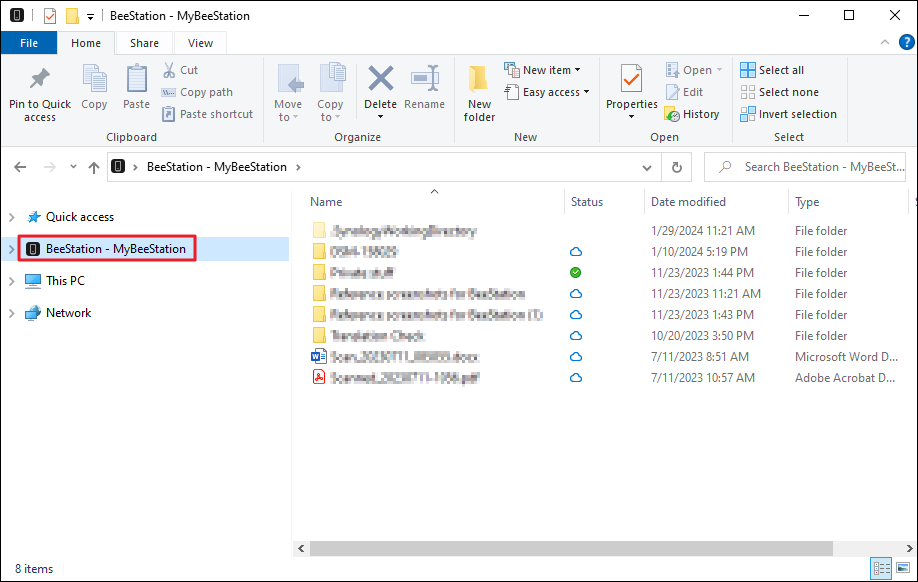Image resolution: width=918 pixels, height=582 pixels.
Task: Select the Adobe Acrobat D... type cell
Action: tap(844, 378)
